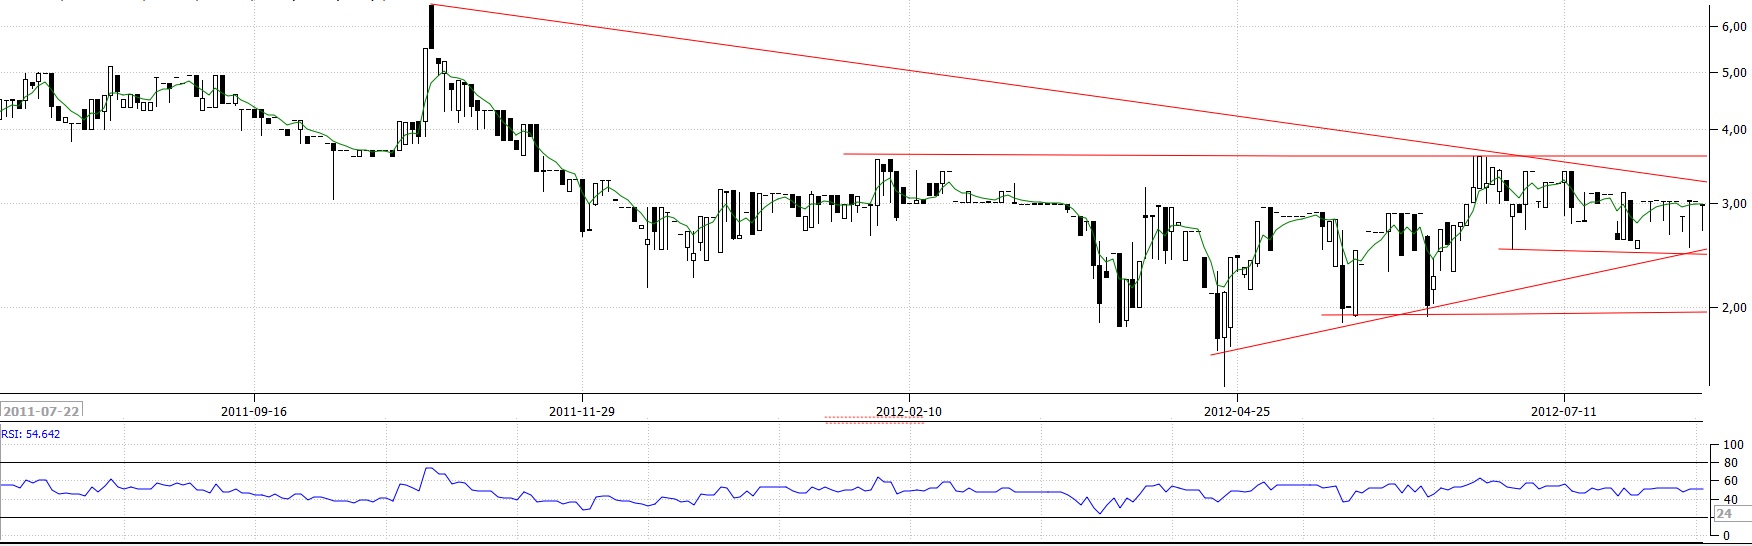
Task: Click the tallest candlestick's peak at the chart high
Action: [431, 8]
